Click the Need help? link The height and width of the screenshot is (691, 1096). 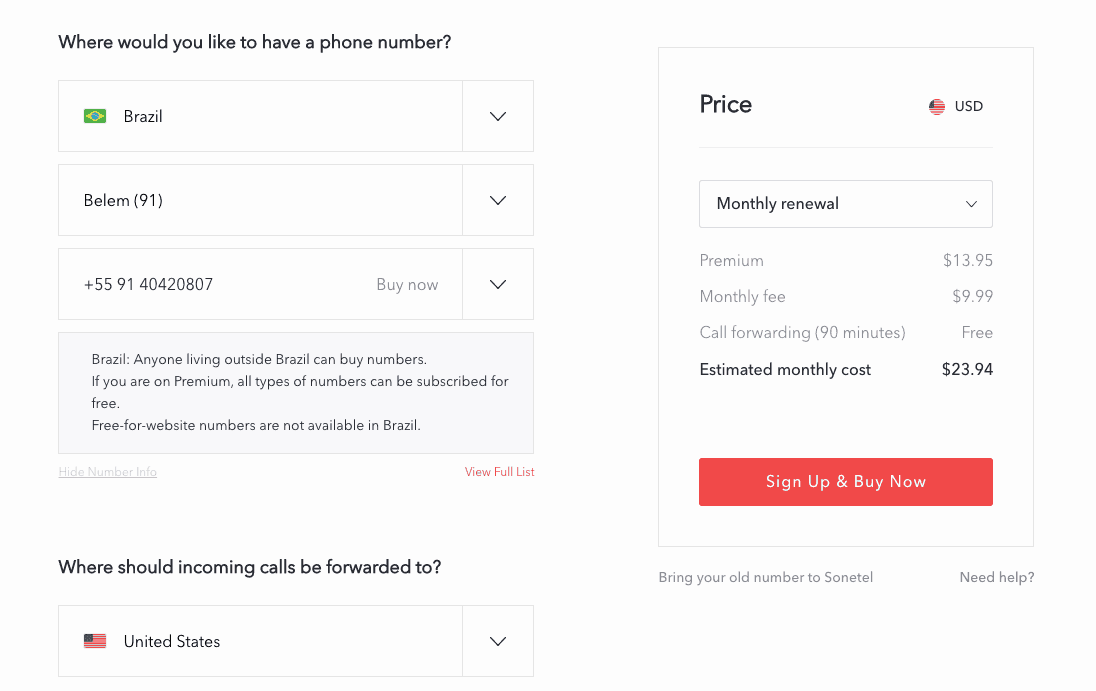[x=996, y=577]
